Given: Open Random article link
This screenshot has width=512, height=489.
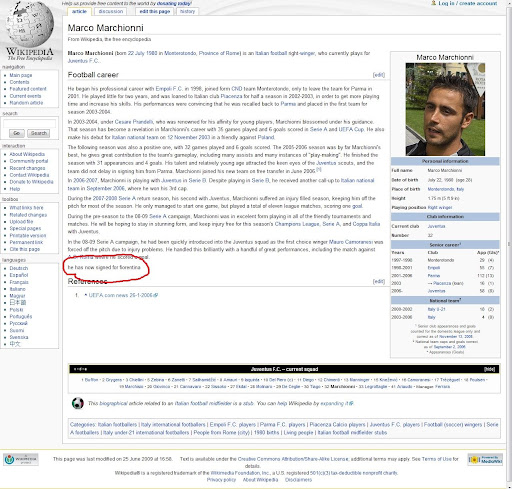Looking at the screenshot, I should [x=26, y=103].
